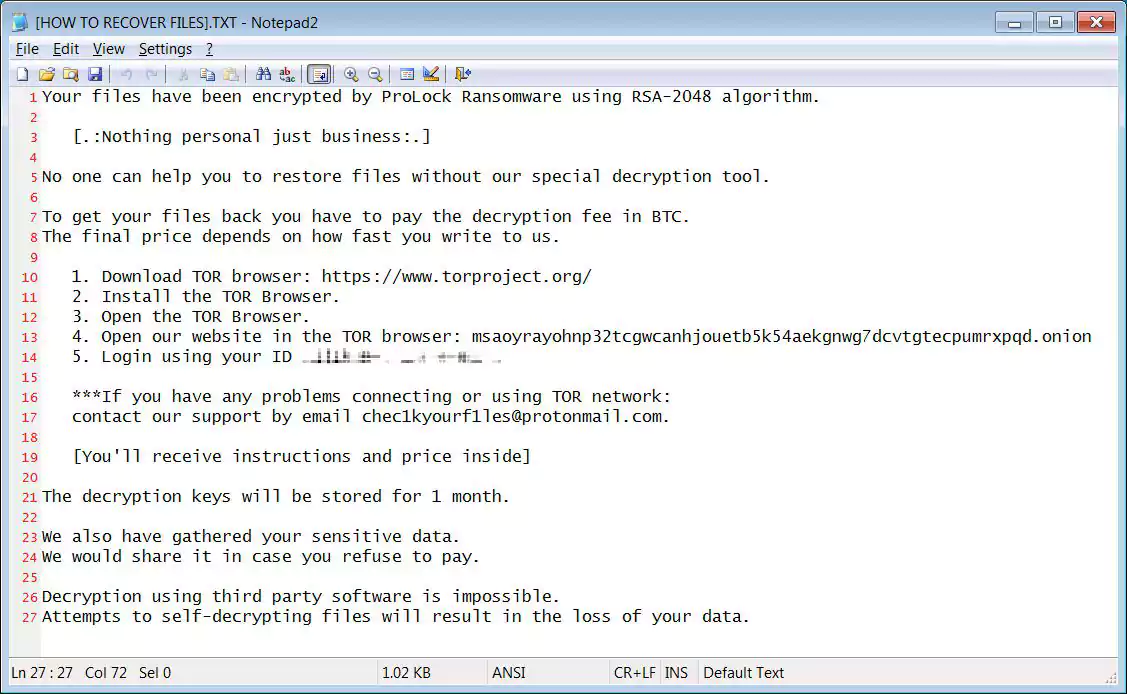Click 'special decryption tool' on line 5

click(646, 177)
